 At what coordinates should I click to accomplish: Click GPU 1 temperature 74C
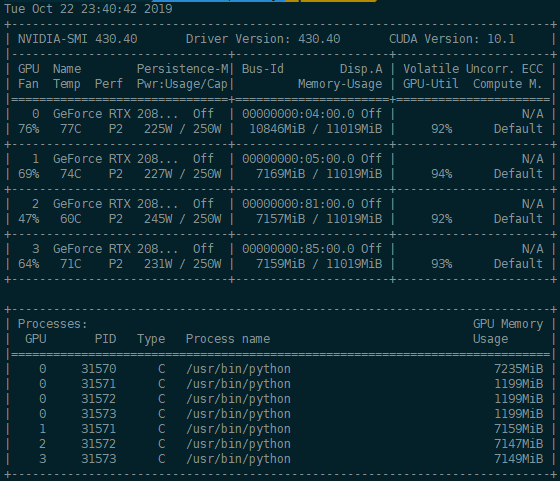pyautogui.click(x=71, y=174)
